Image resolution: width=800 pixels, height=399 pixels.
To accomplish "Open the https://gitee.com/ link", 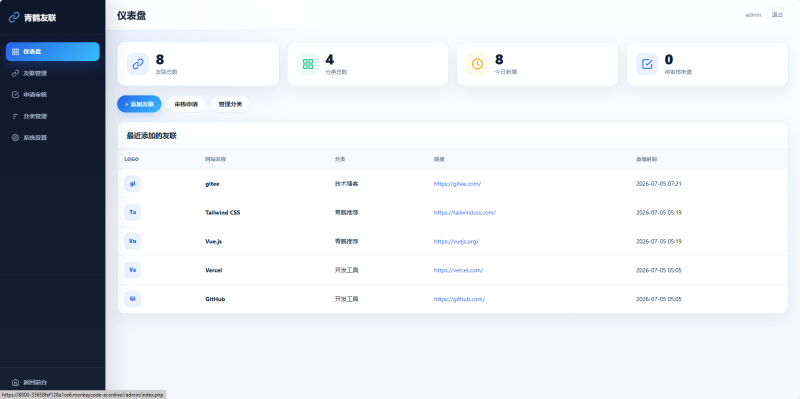I will click(x=457, y=184).
